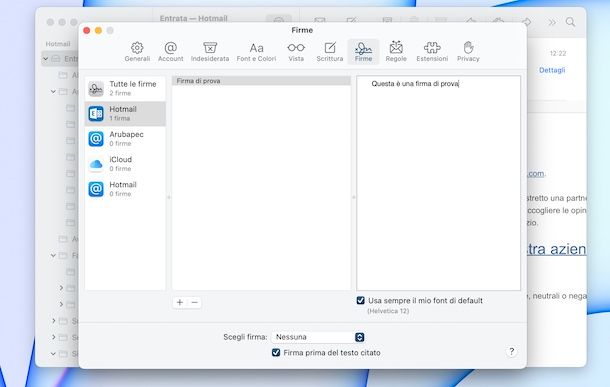Viewport: 610px width, 387px height.
Task: Select the Firma di prova signature row
Action: pyautogui.click(x=261, y=81)
